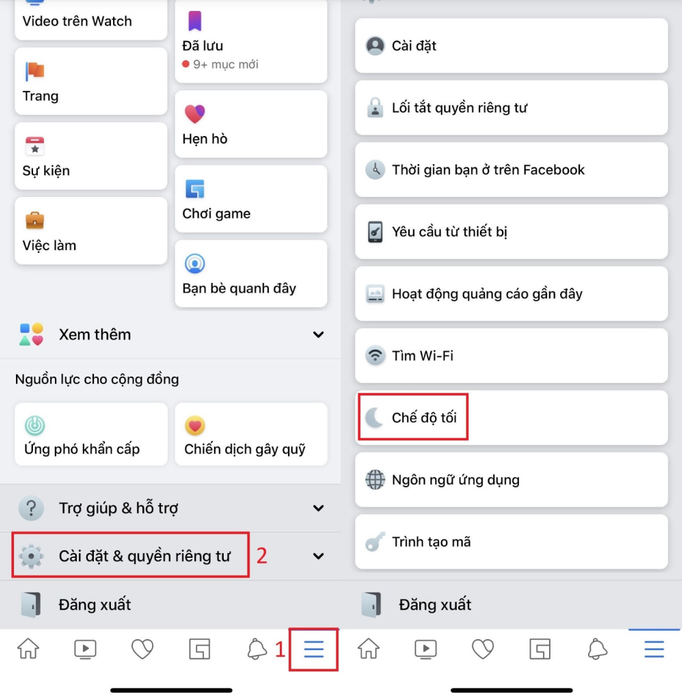
Task: Open Hẹn hò shortcut card
Action: pos(251,124)
